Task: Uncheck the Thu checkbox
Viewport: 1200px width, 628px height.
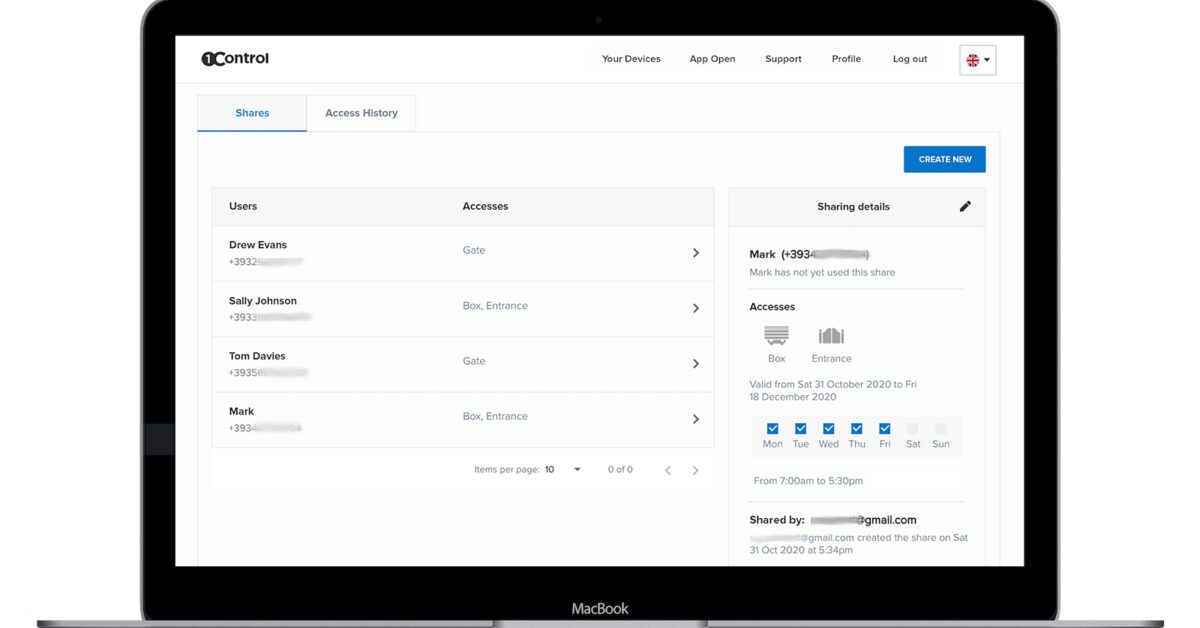Action: pos(856,429)
